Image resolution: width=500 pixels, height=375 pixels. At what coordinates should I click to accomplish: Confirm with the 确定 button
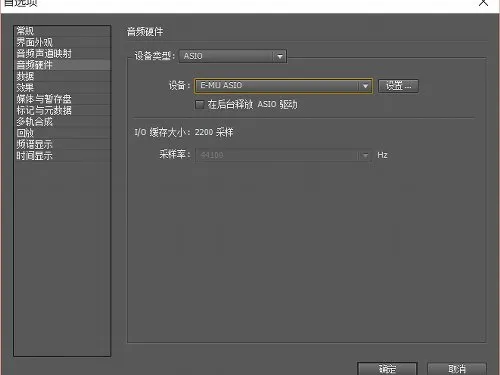387,369
